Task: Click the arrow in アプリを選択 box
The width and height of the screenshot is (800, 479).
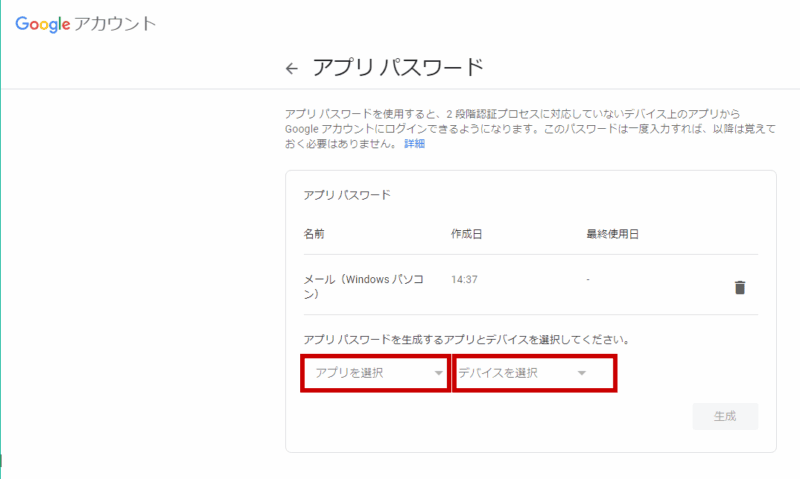Action: coord(438,373)
